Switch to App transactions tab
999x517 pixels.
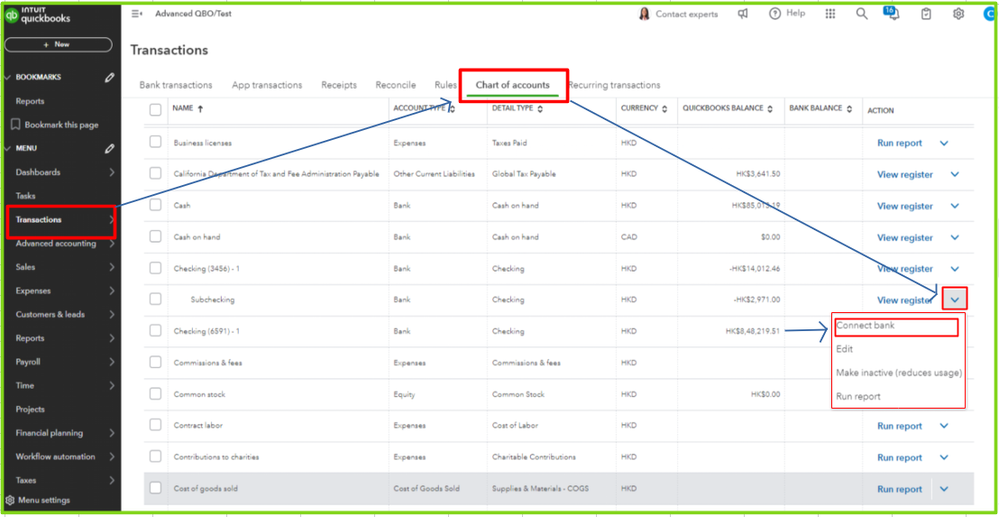267,85
